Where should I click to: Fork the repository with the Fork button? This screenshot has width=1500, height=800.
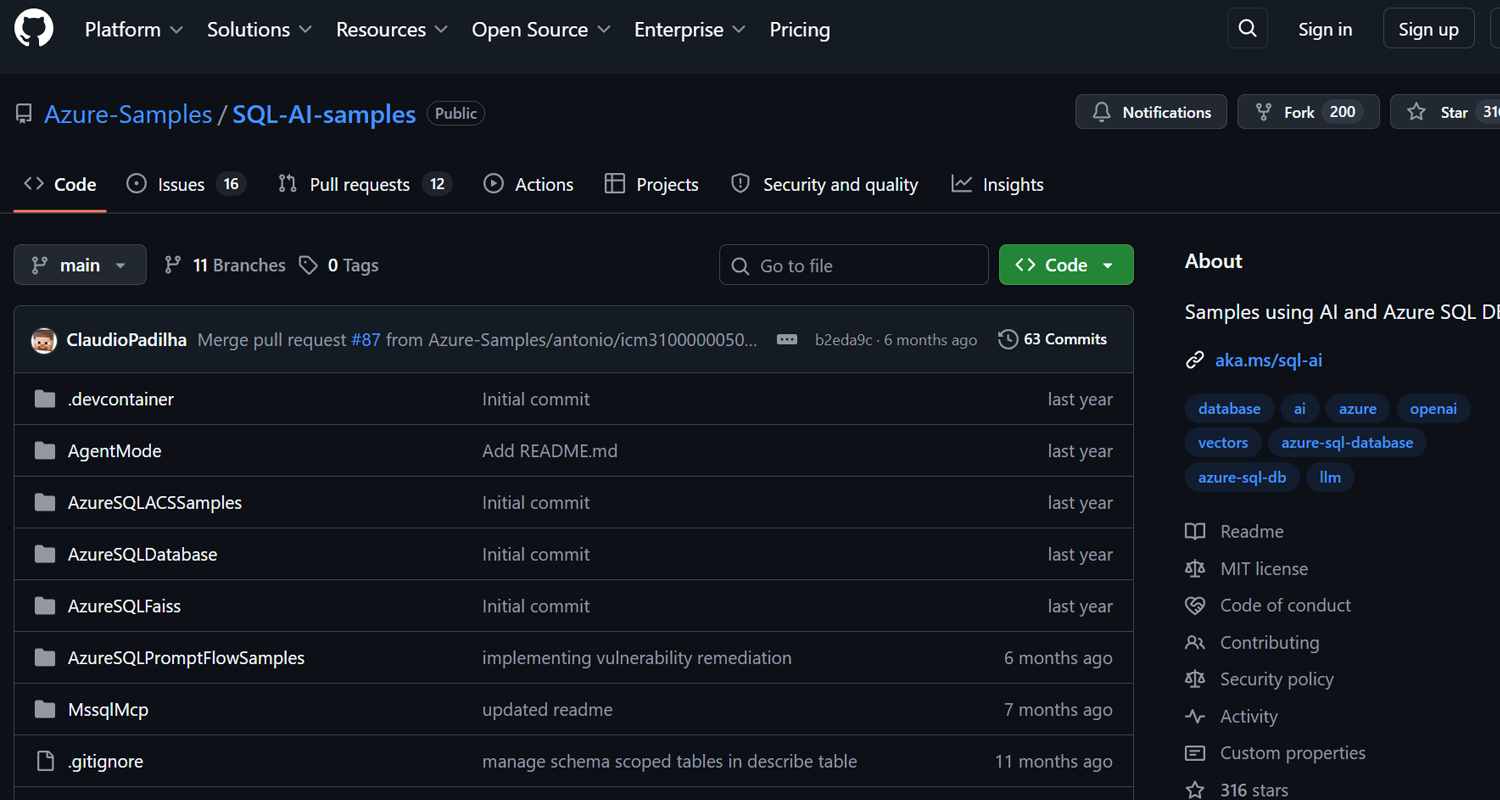[1308, 112]
